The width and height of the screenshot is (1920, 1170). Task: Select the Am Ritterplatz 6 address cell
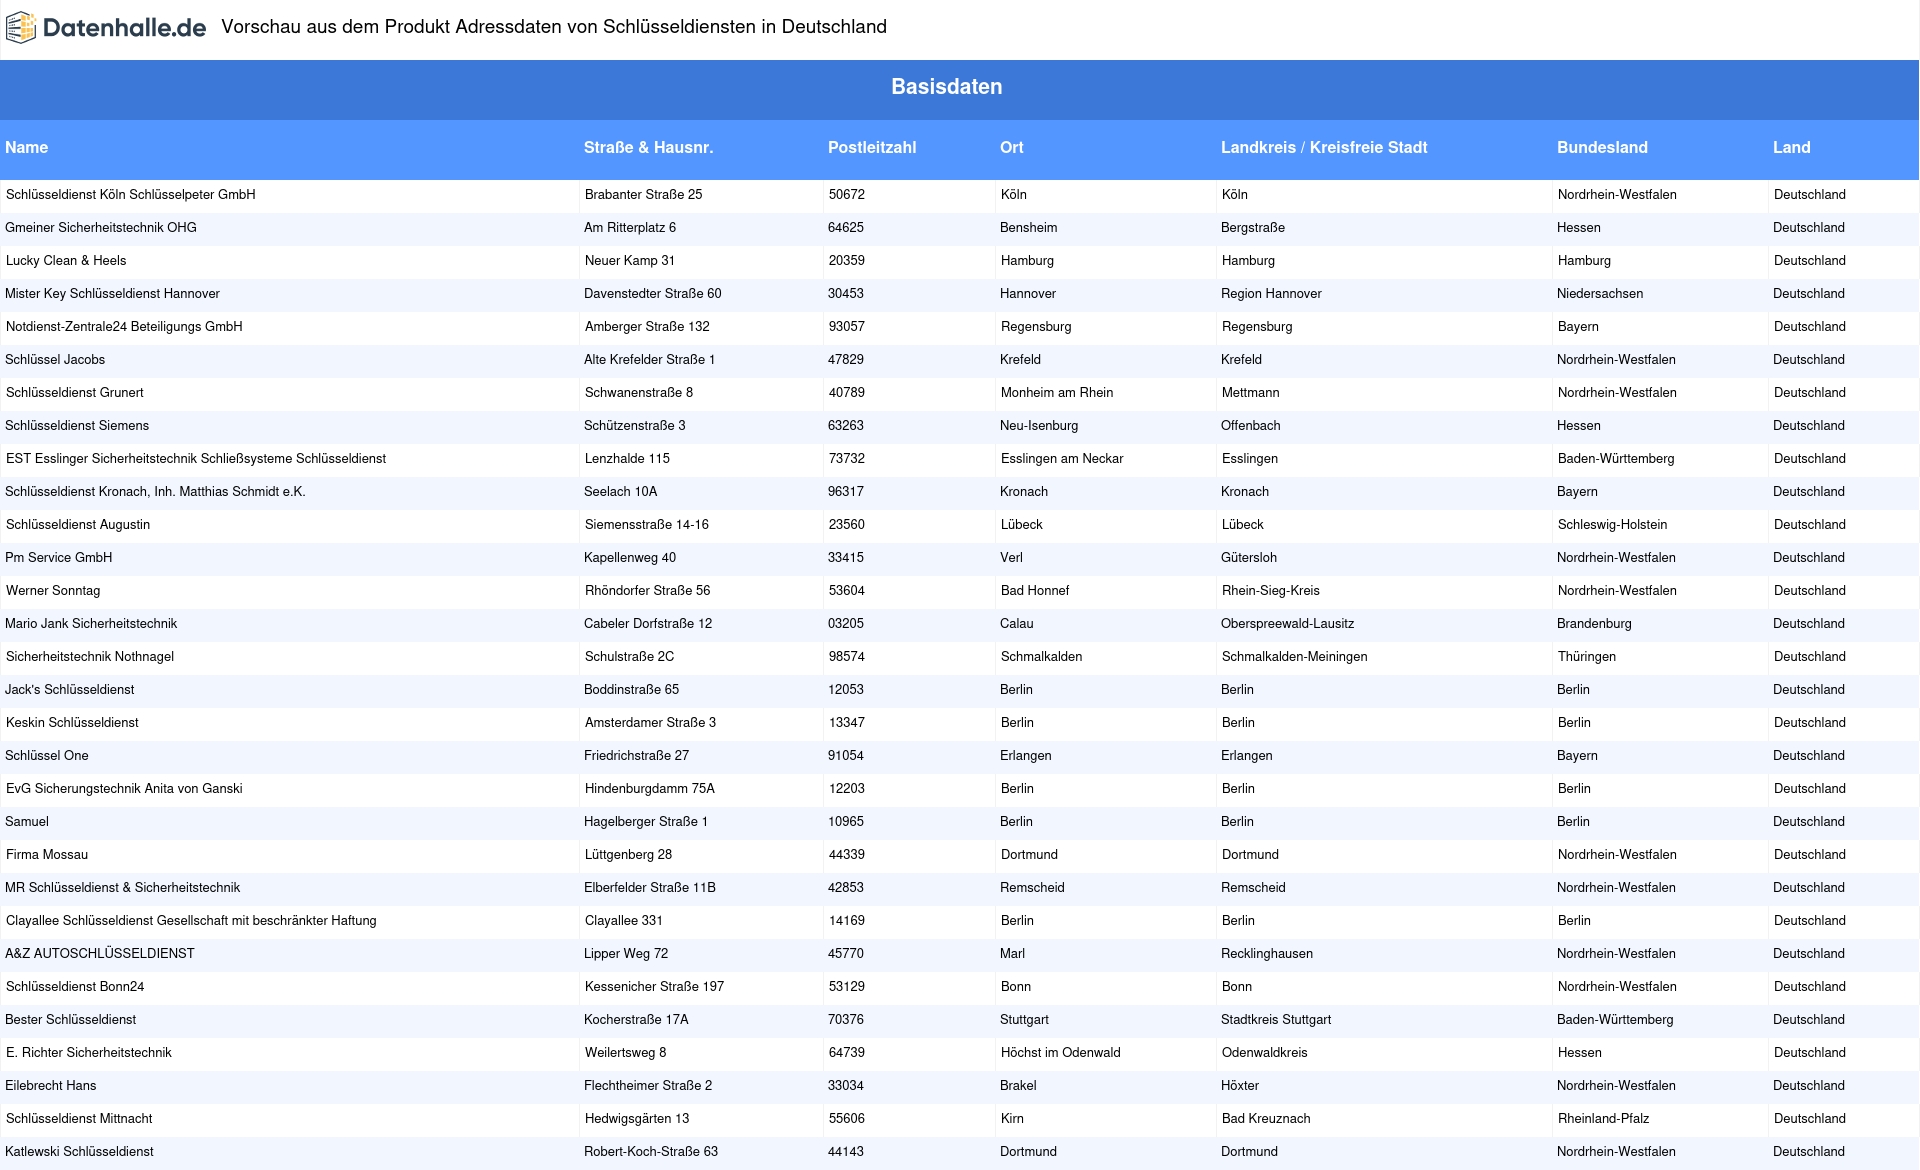[630, 228]
